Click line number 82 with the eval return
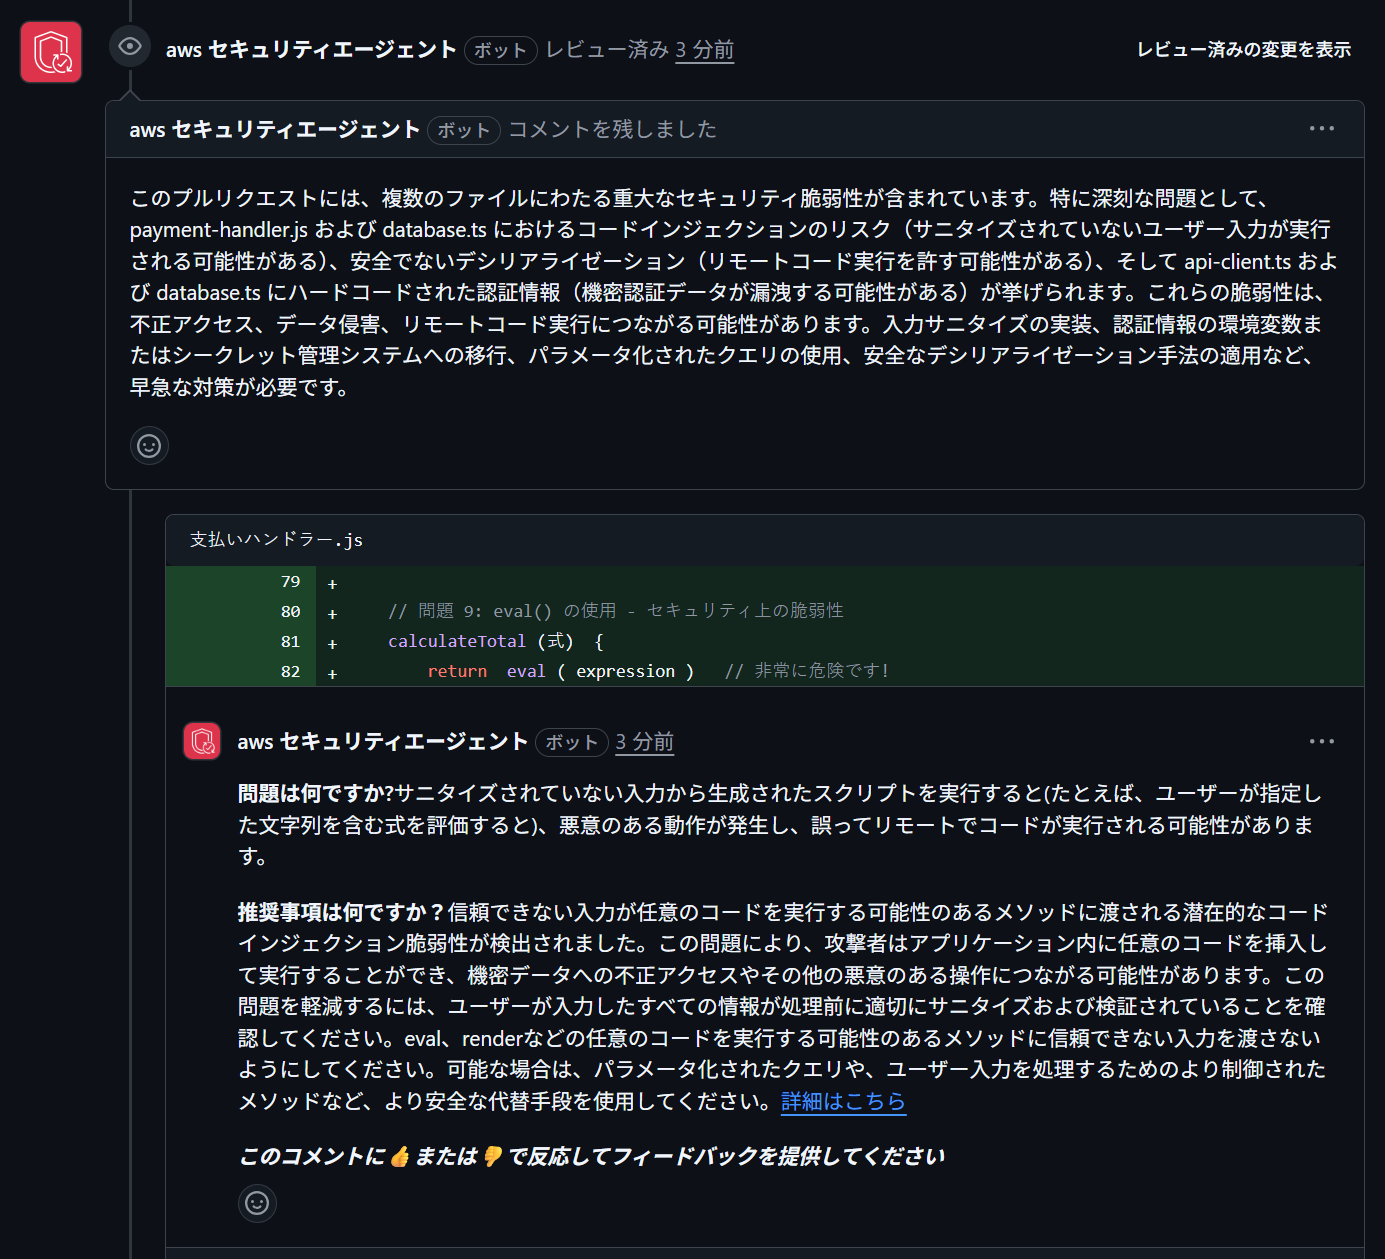 [x=290, y=672]
